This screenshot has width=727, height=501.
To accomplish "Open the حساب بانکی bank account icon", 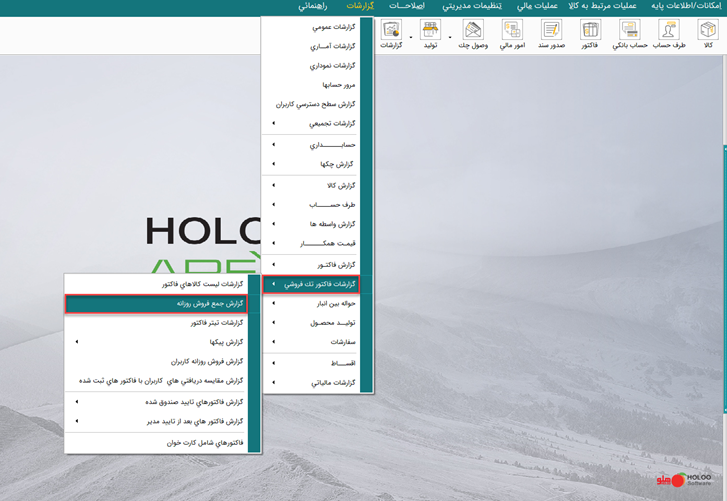I will 630,34.
